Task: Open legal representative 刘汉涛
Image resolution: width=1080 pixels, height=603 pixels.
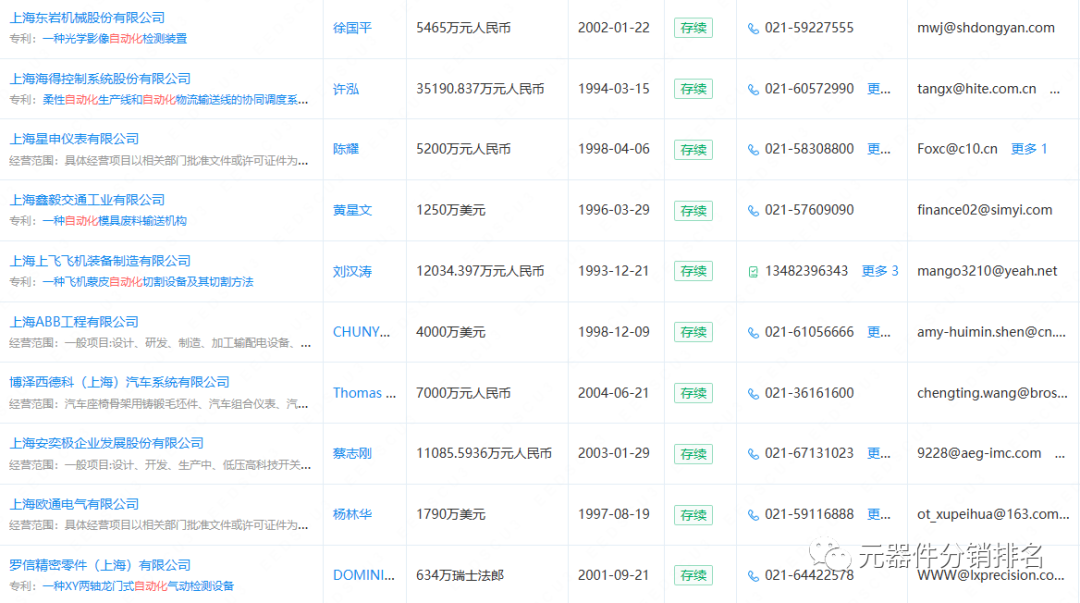Action: pos(352,271)
